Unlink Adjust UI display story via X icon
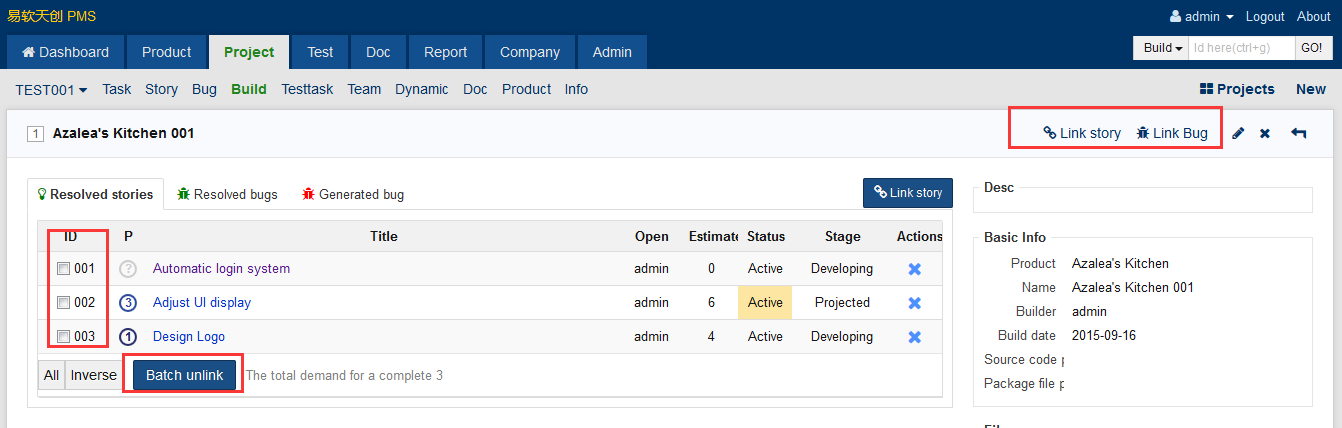The height and width of the screenshot is (428, 1342). pyautogui.click(x=914, y=303)
